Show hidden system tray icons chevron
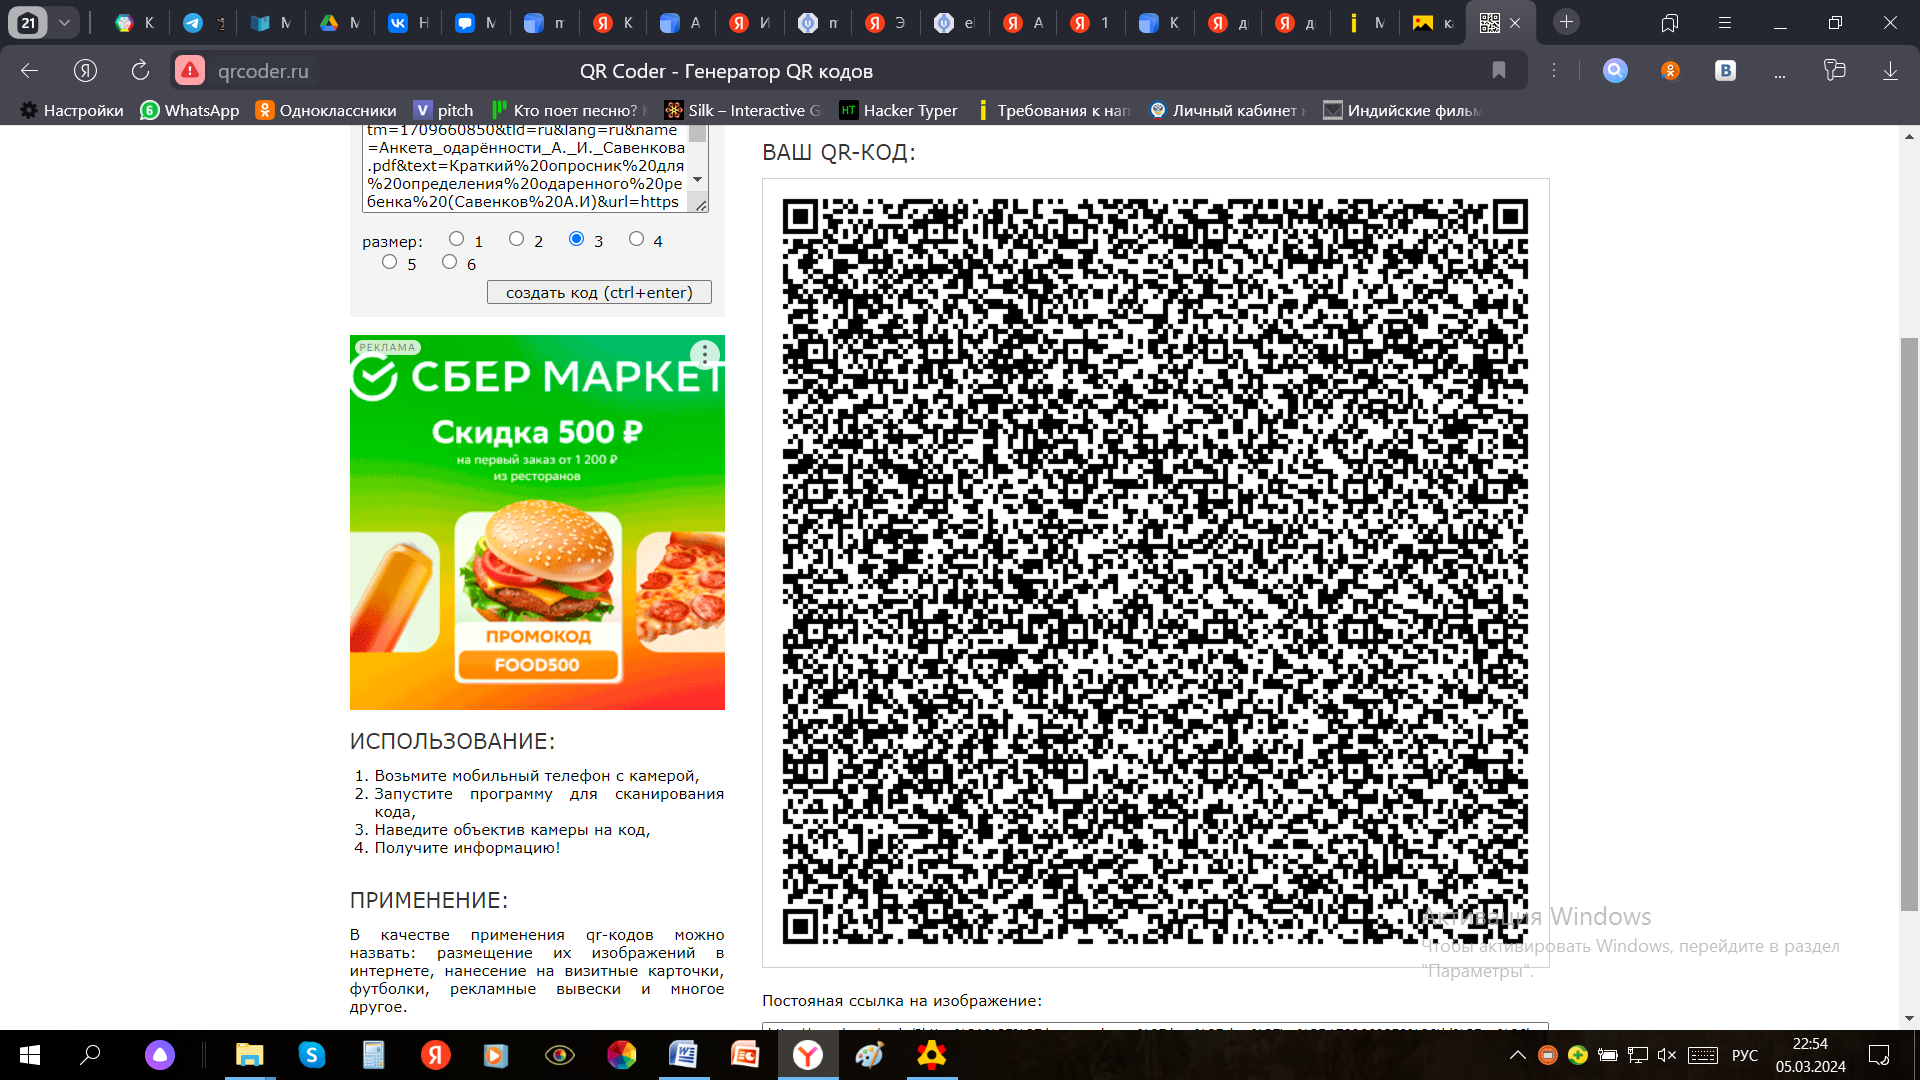Viewport: 1920px width, 1080px height. (x=1517, y=1055)
